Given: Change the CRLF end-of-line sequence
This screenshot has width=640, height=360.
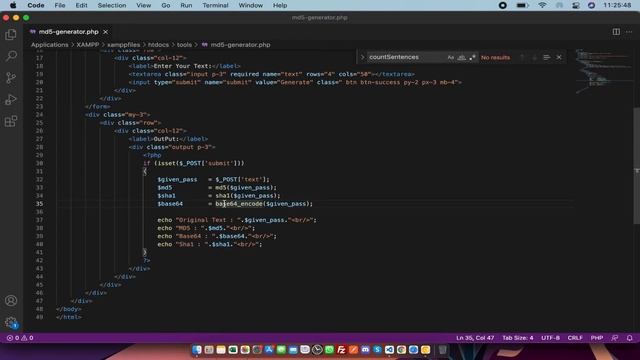Looking at the screenshot, I should pos(575,338).
